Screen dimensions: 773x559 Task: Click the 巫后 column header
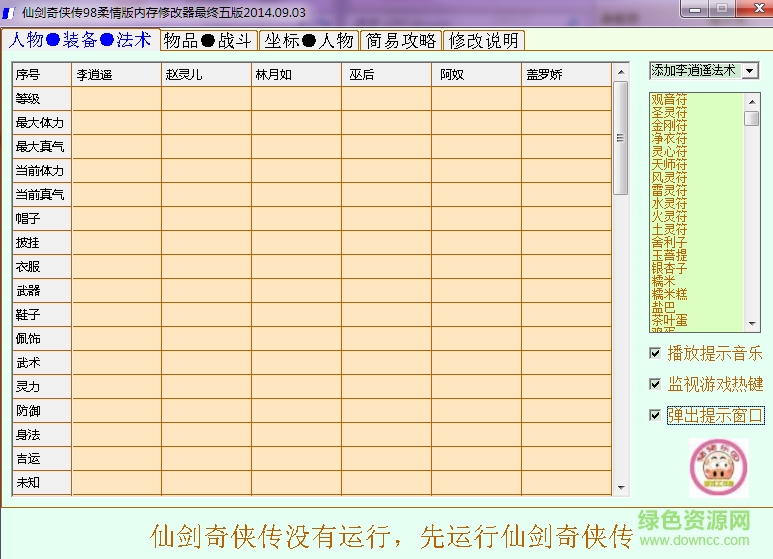386,74
